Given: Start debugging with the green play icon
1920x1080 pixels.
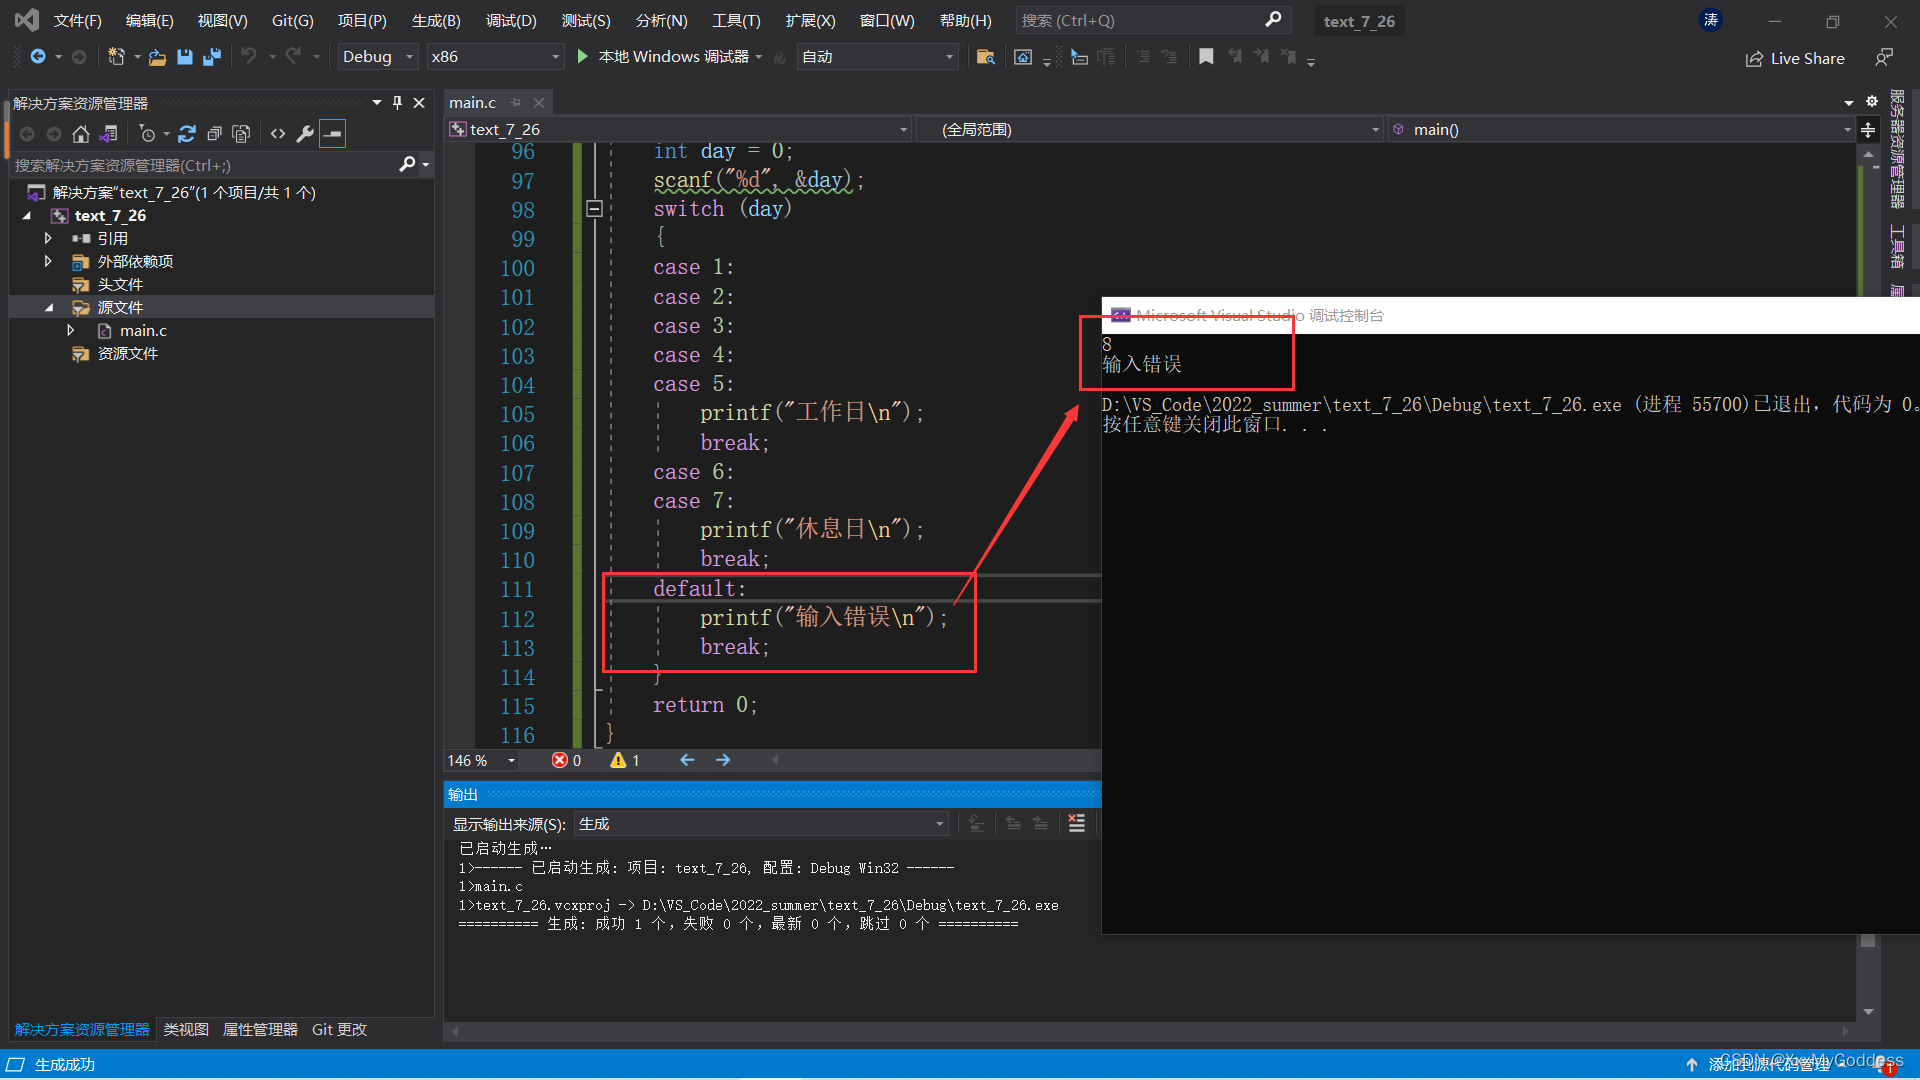Looking at the screenshot, I should tap(583, 57).
